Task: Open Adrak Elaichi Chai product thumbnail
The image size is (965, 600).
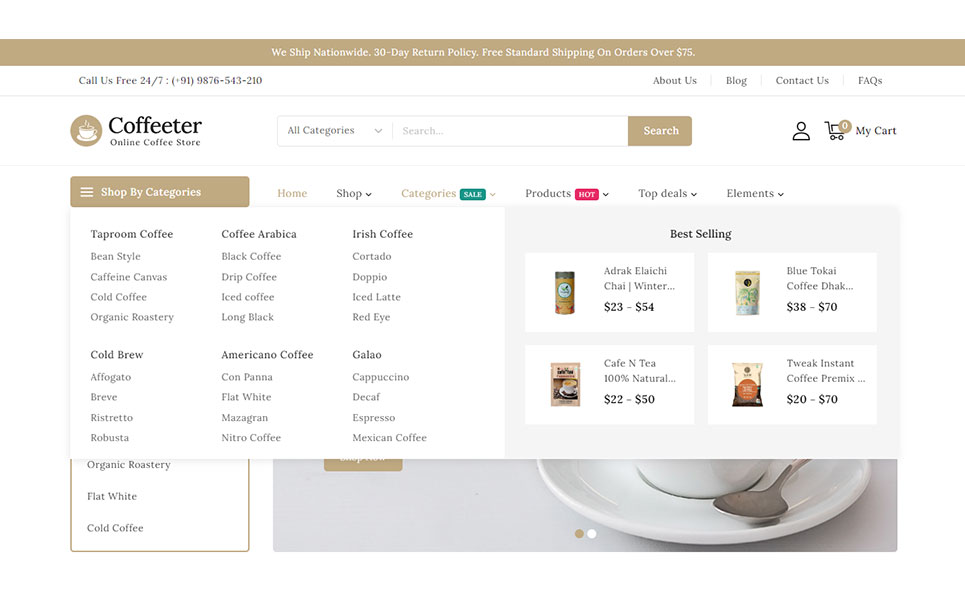Action: pos(564,292)
